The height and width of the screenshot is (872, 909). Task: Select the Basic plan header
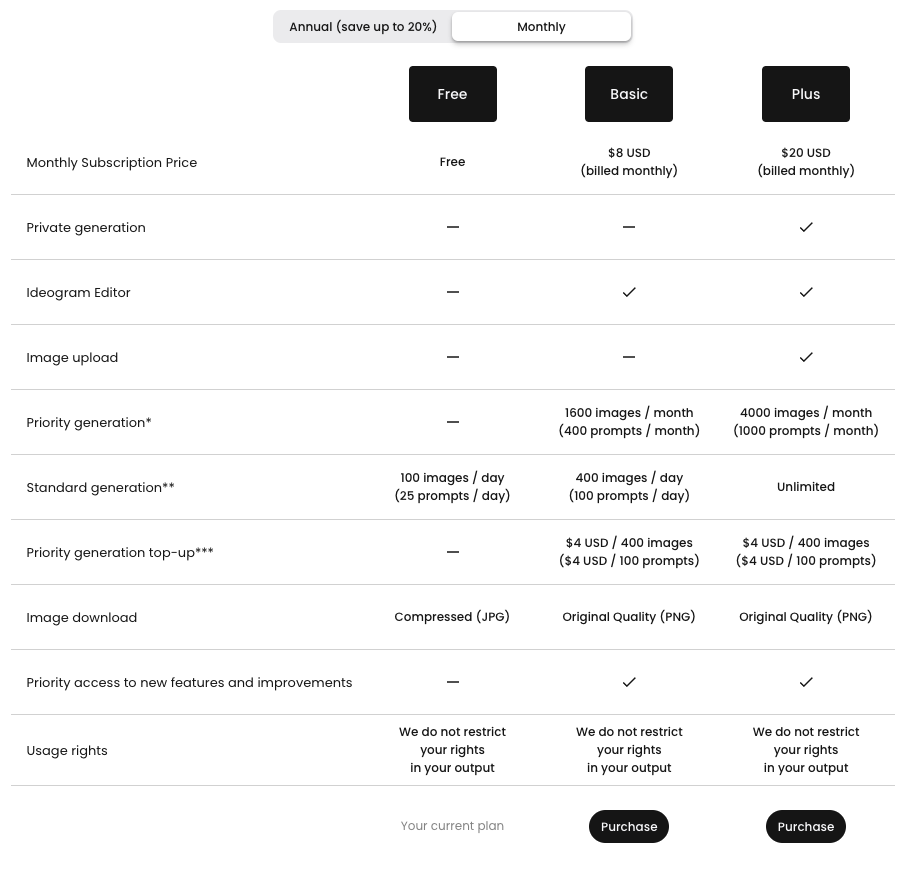click(x=629, y=94)
